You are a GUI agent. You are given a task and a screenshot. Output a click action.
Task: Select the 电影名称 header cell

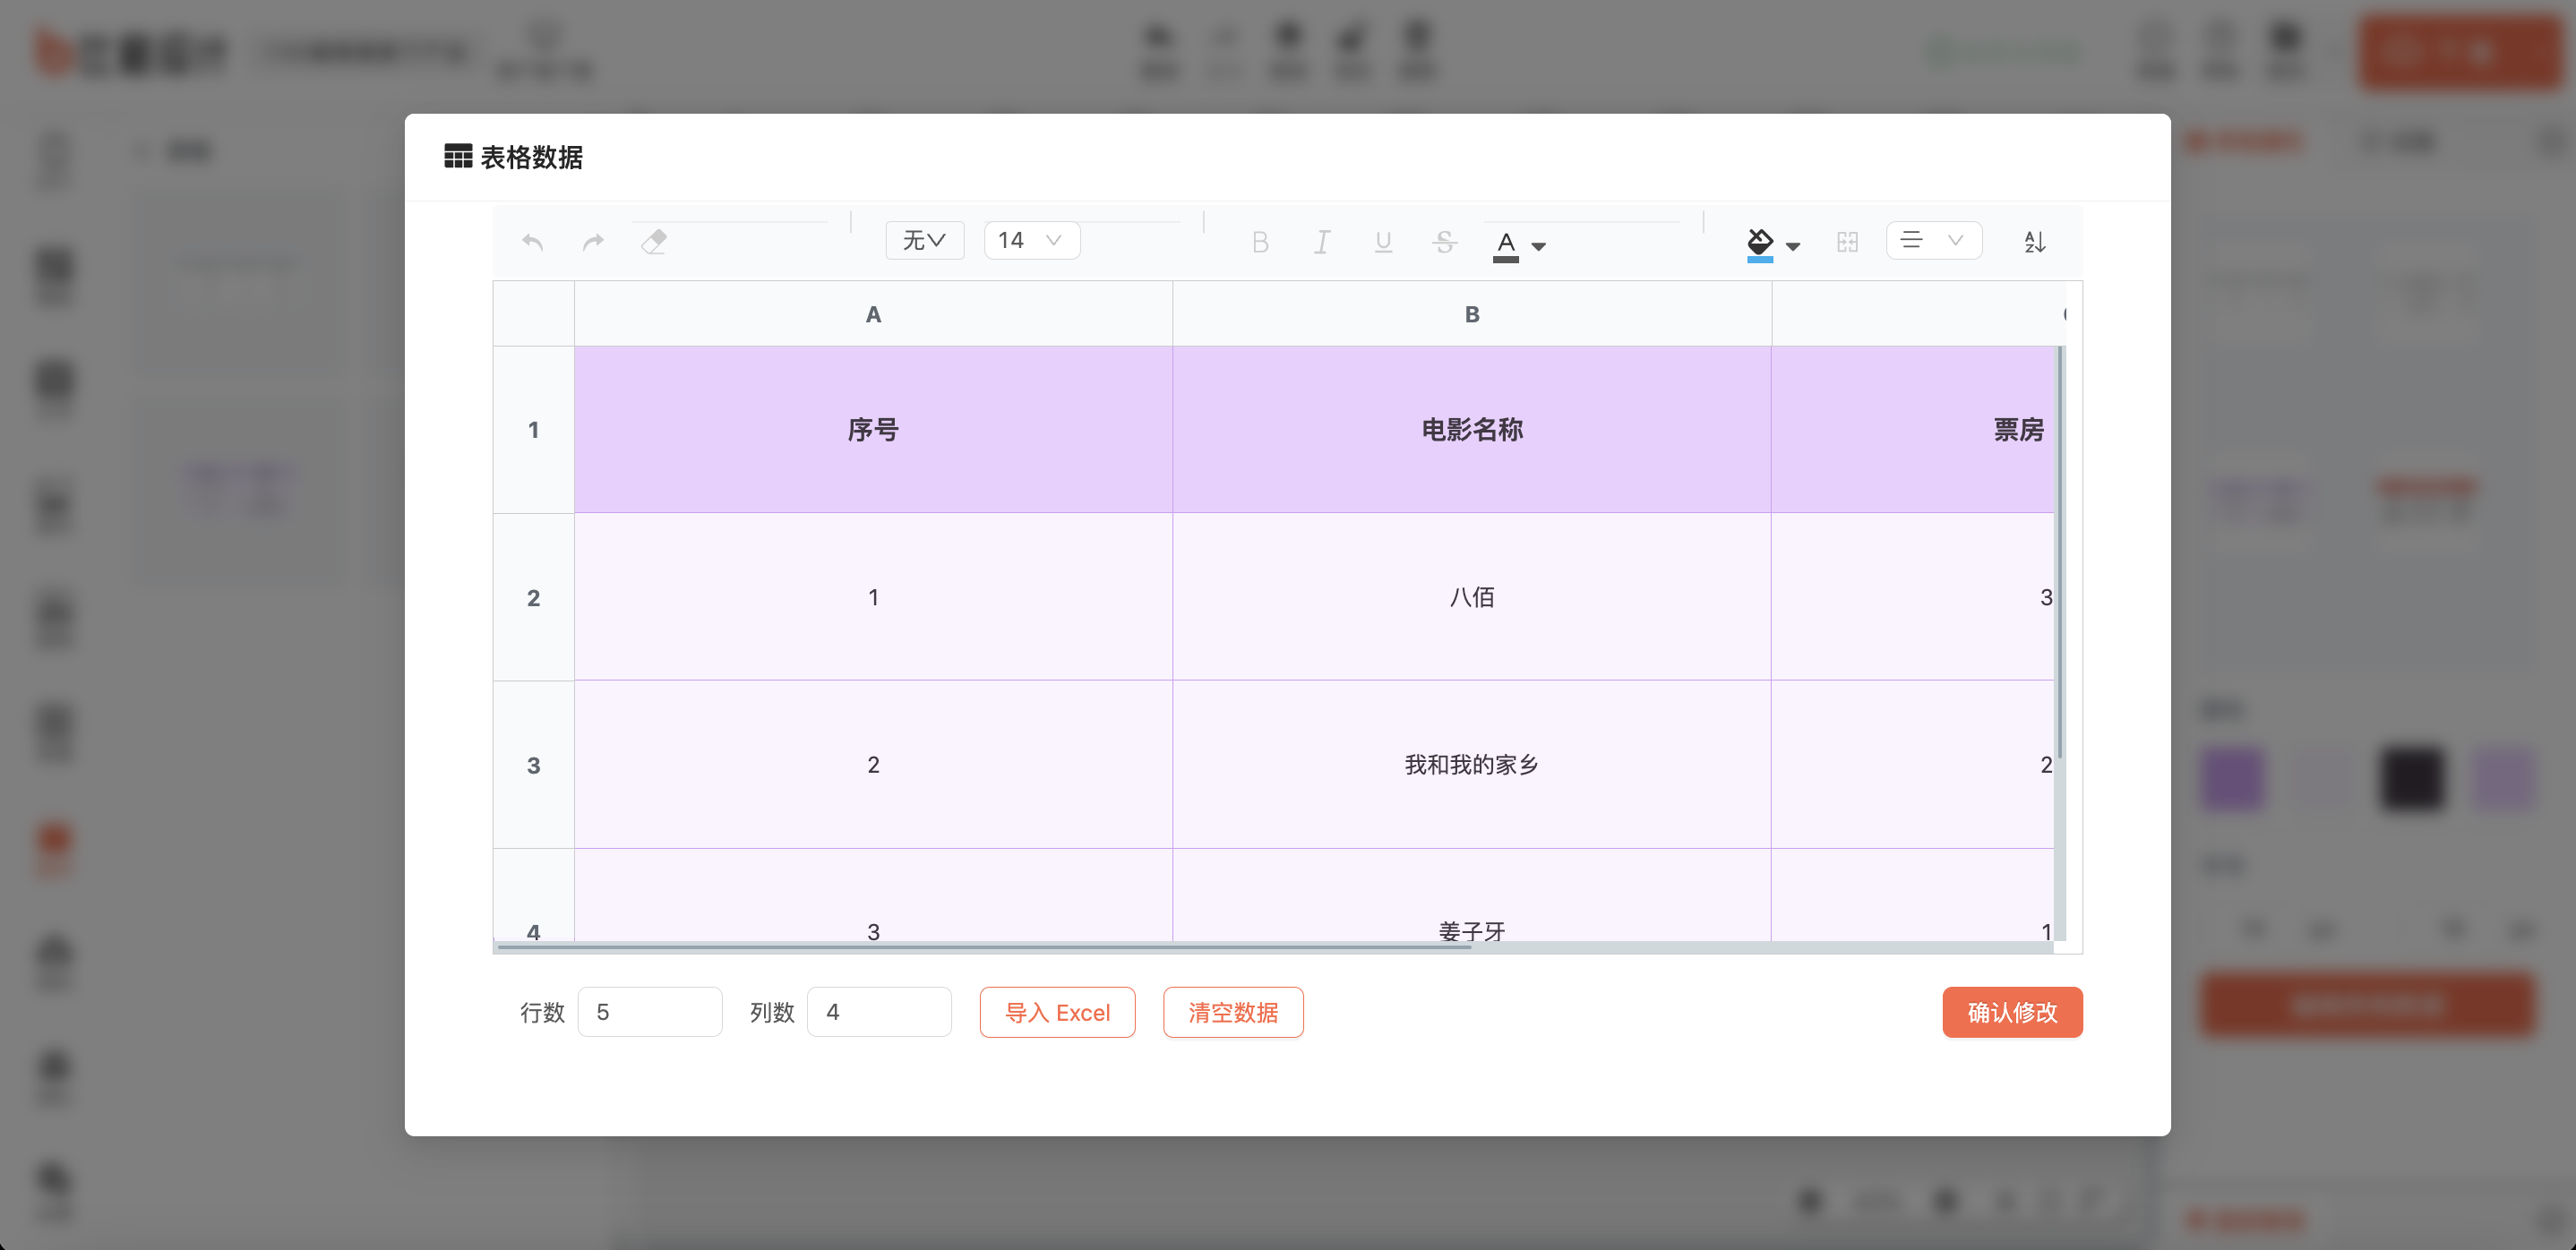click(x=1472, y=430)
